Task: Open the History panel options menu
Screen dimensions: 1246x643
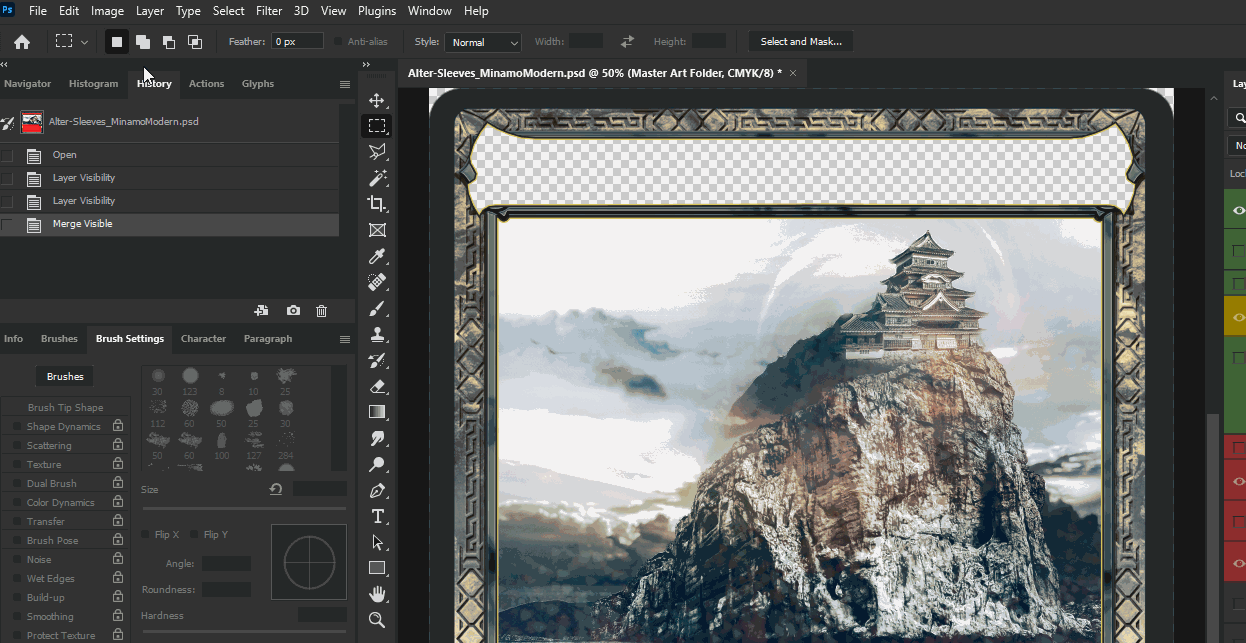Action: (345, 84)
